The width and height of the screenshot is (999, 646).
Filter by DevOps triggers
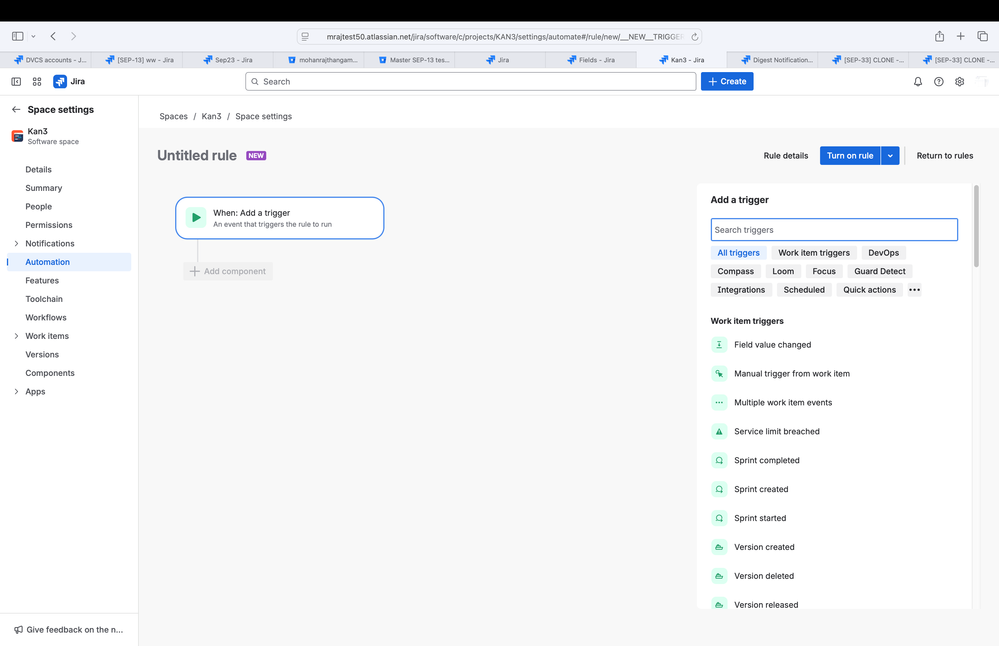click(883, 253)
